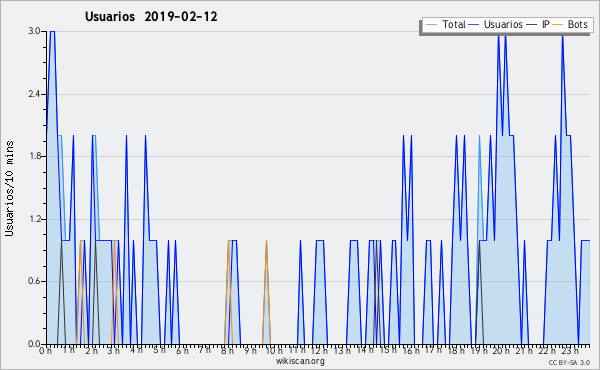Click the '16 h' x-axis label
The height and width of the screenshot is (370, 600).
click(x=411, y=350)
